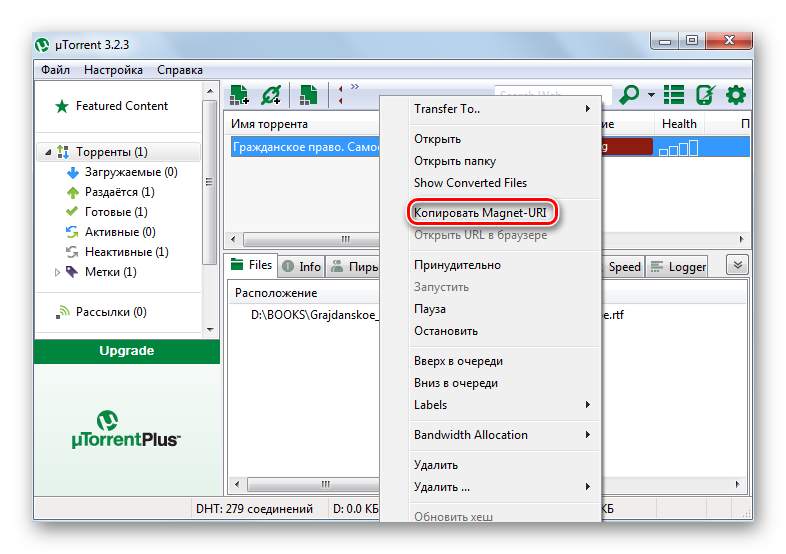
Task: Choose Открыть in context menu
Action: tap(505, 139)
